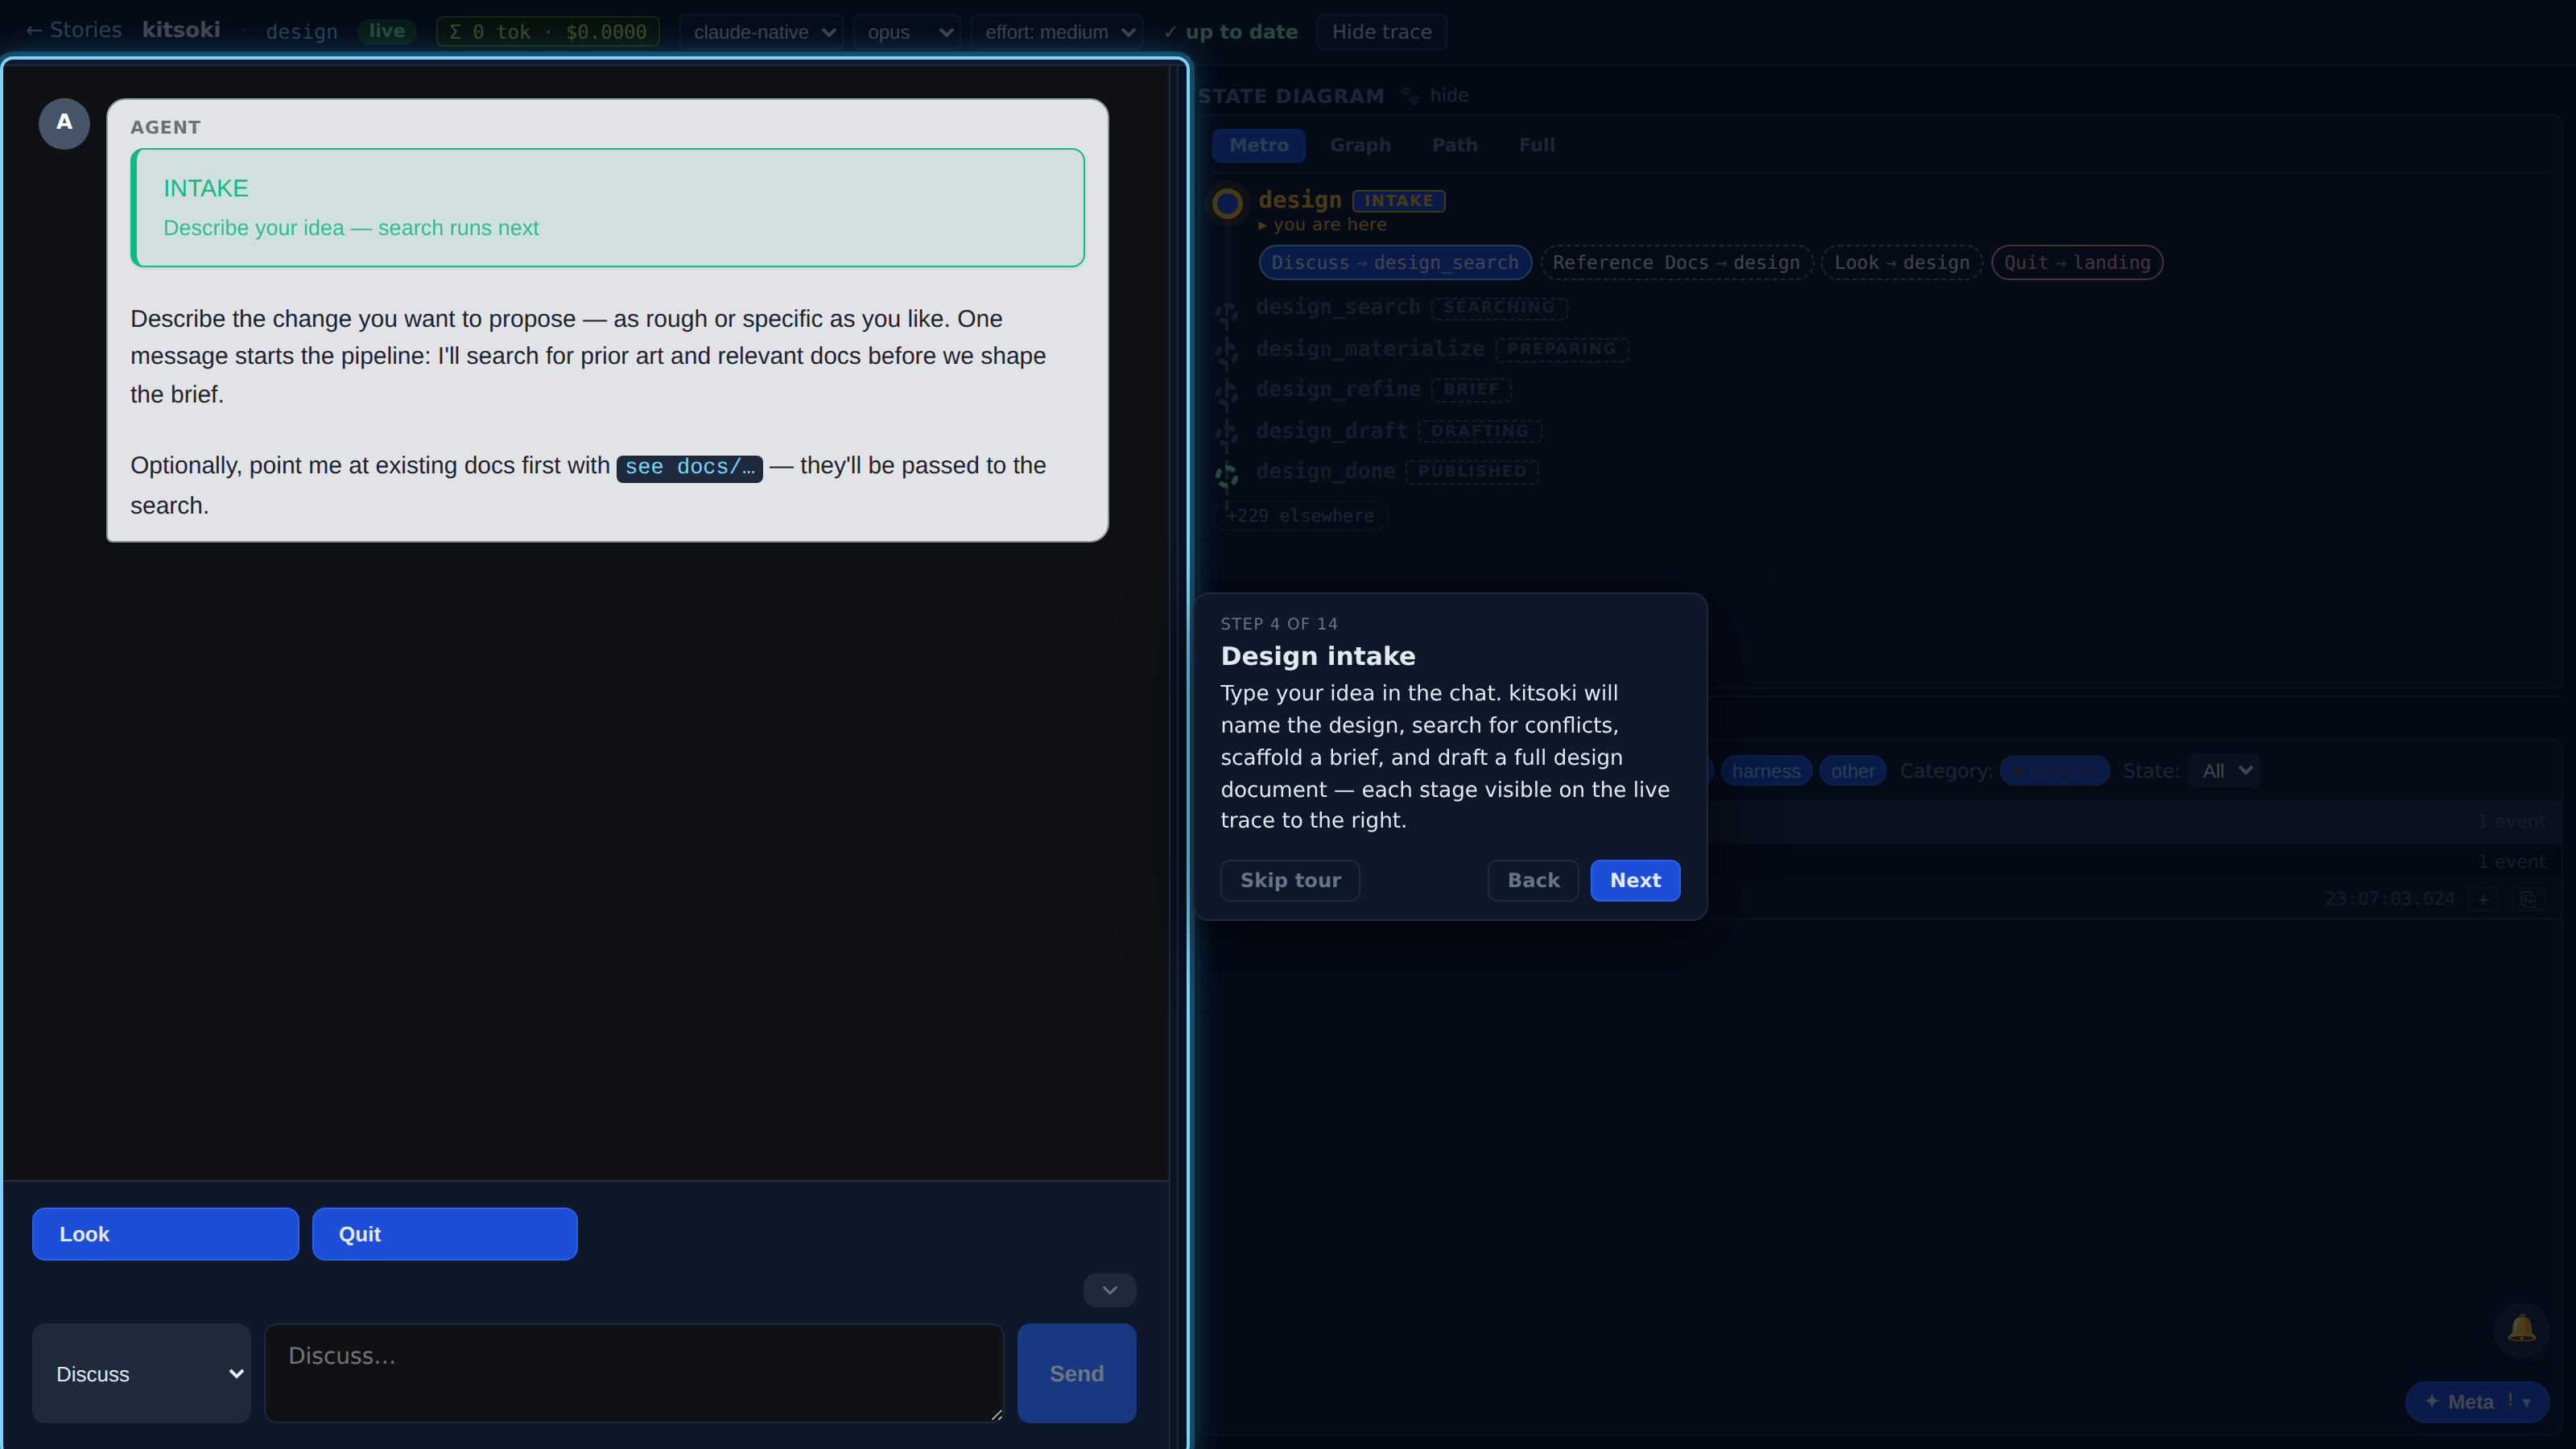Screen dimensions: 2576x1449
Task: Switch to the Metro diagram tab
Action: 1258,145
